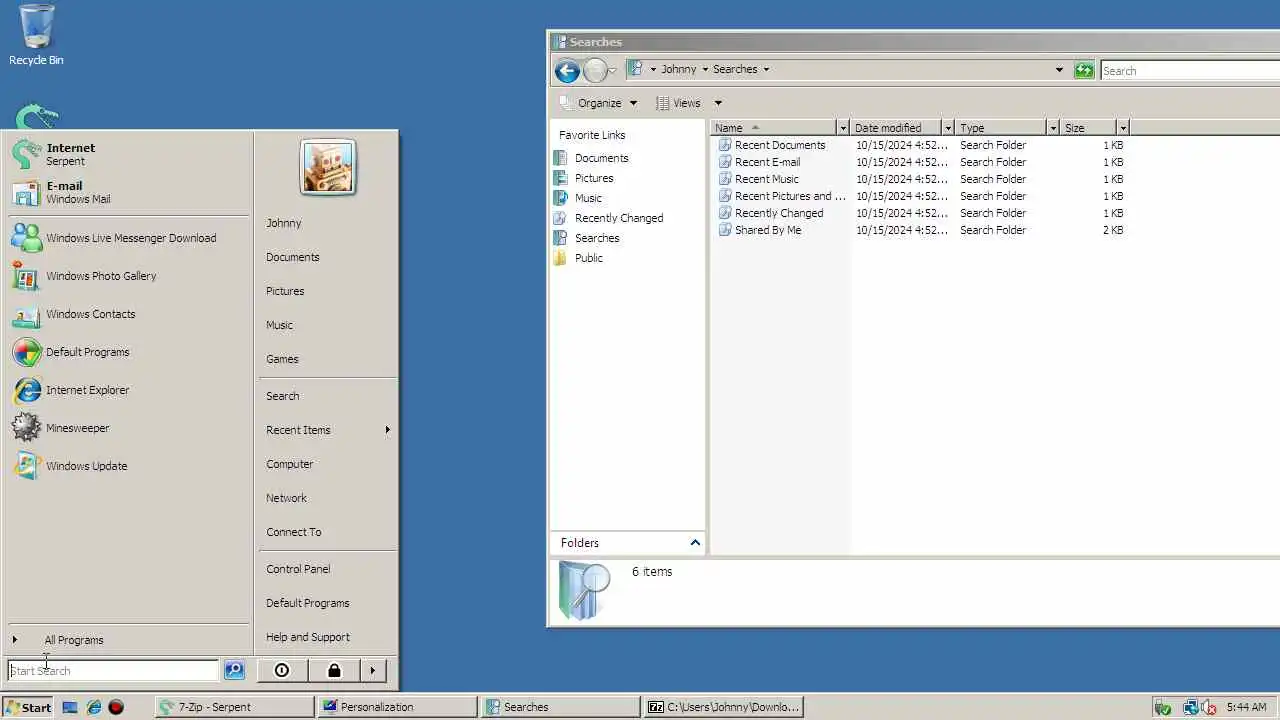Click the Start button

click(x=28, y=707)
